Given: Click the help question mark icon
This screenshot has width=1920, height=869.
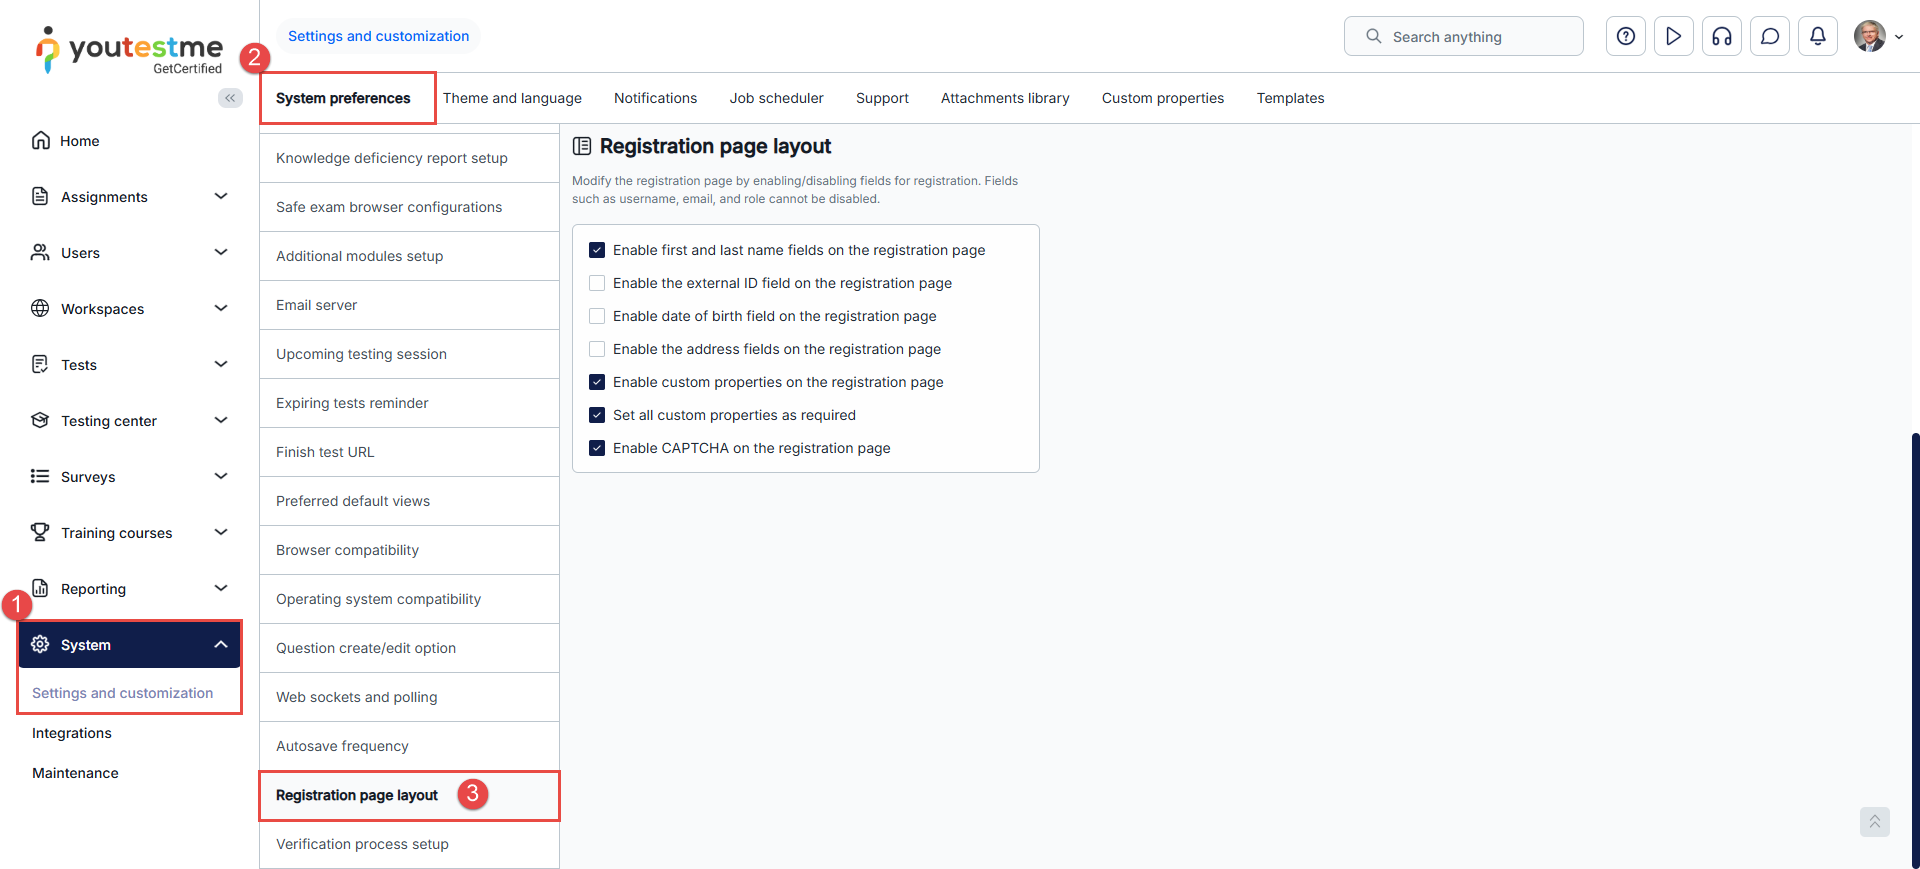Looking at the screenshot, I should (x=1626, y=37).
